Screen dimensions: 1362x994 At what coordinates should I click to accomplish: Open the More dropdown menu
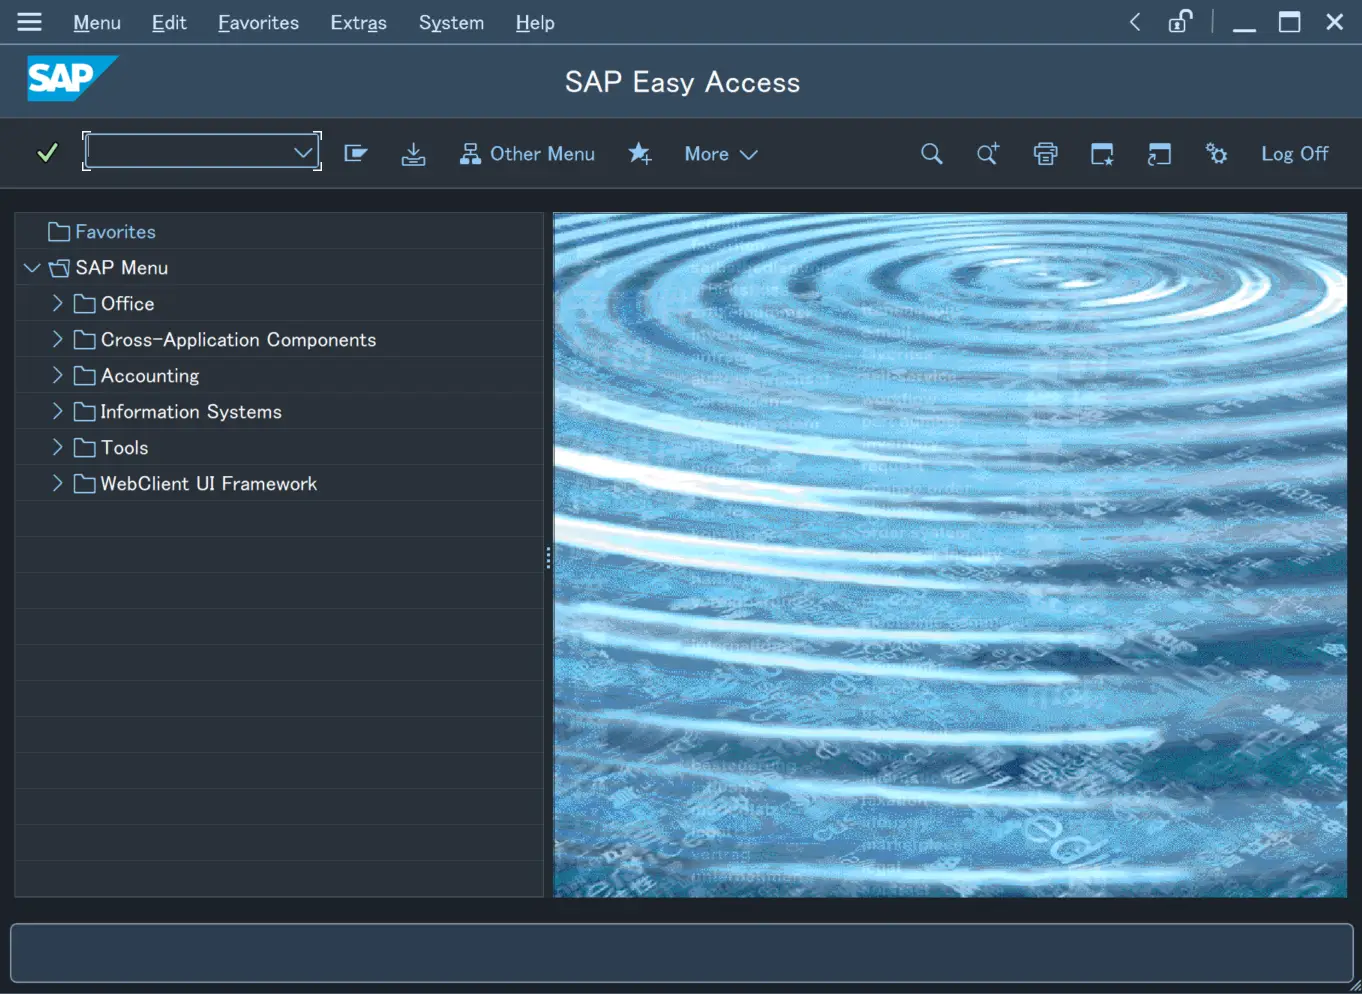point(721,153)
